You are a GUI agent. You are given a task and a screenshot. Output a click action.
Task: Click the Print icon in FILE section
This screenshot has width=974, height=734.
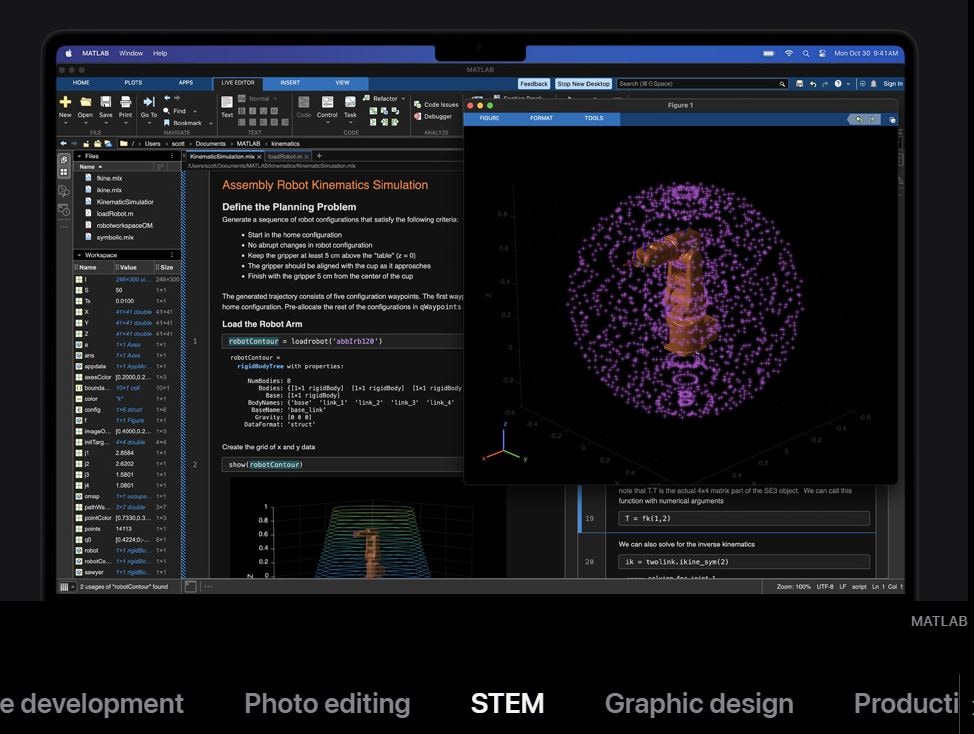[125, 102]
